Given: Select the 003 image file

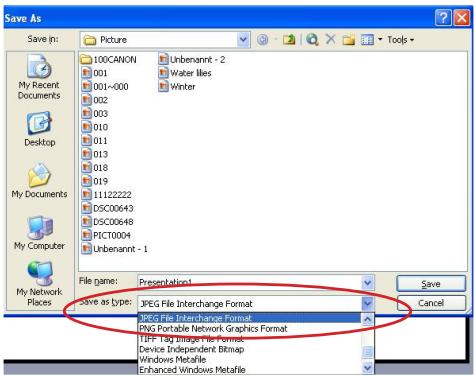Looking at the screenshot, I should (x=95, y=114).
